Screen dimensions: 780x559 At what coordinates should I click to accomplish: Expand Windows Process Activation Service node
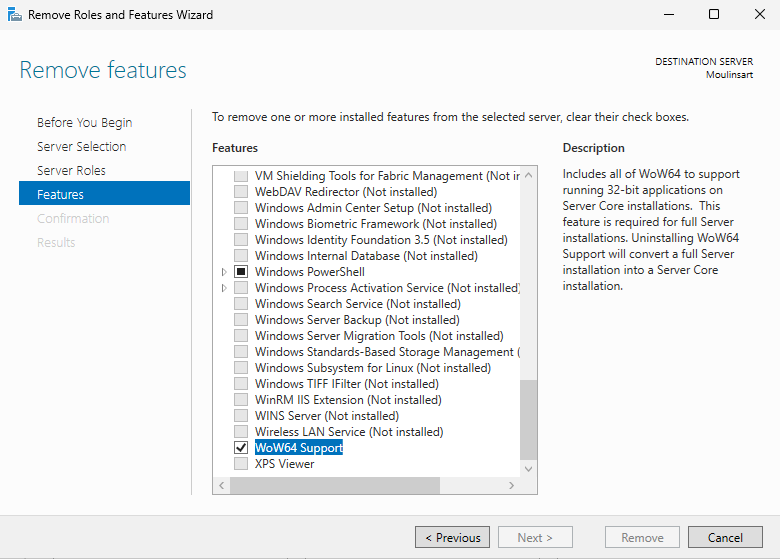point(224,288)
